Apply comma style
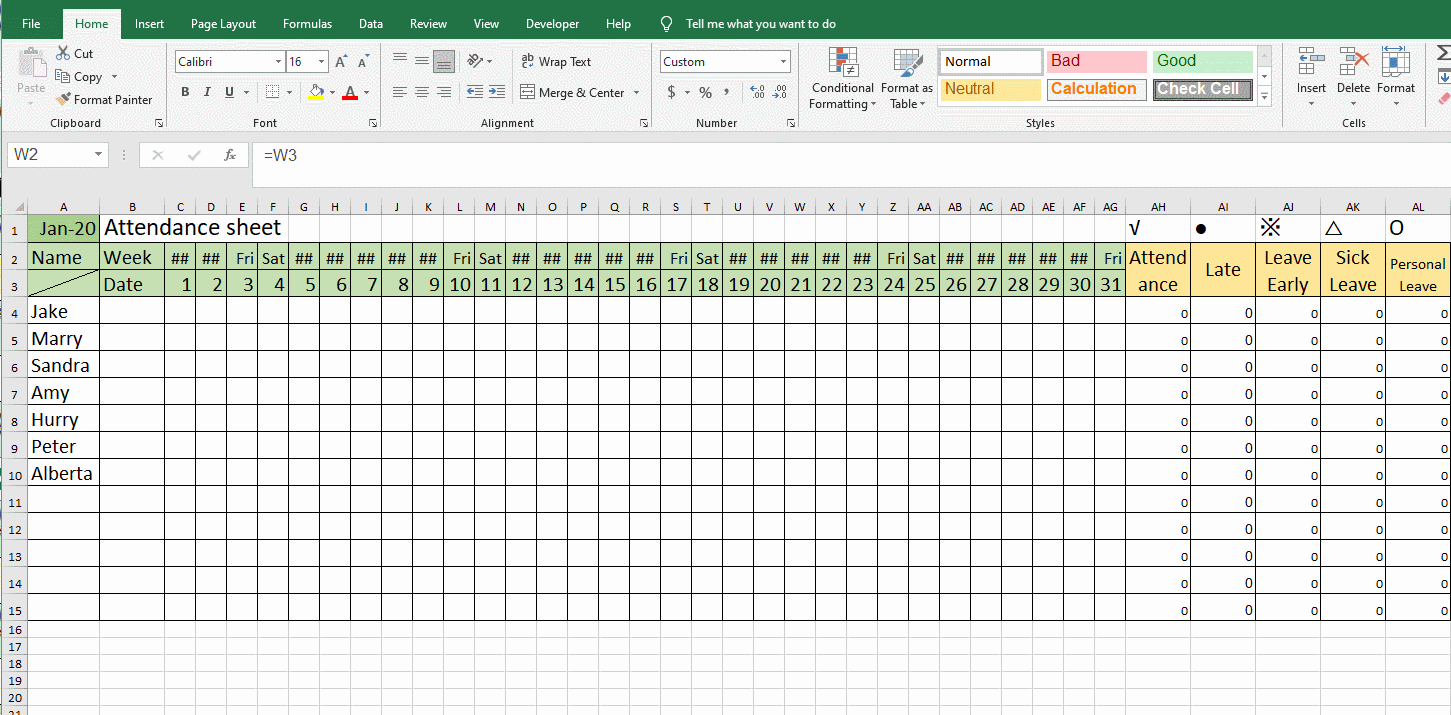Screen dimensions: 1451x715 727,92
